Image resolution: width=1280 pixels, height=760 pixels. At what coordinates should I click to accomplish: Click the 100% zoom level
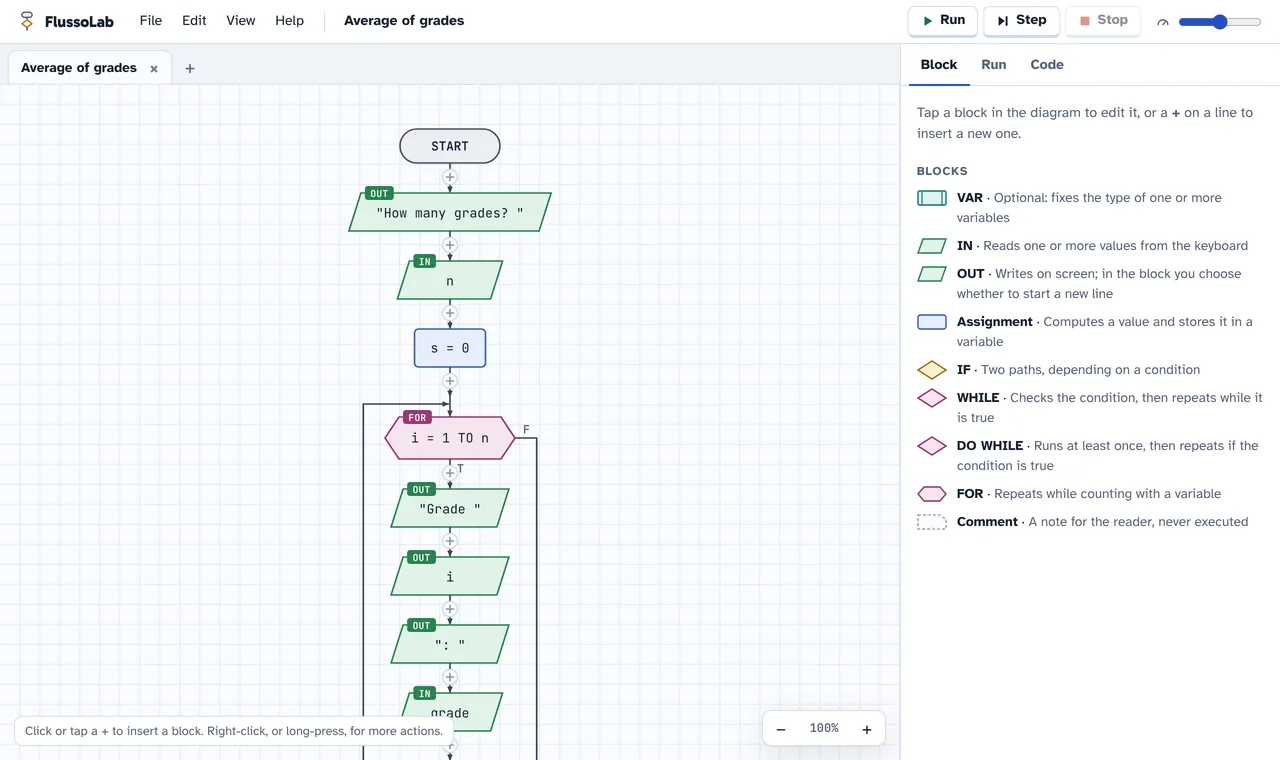coord(824,728)
